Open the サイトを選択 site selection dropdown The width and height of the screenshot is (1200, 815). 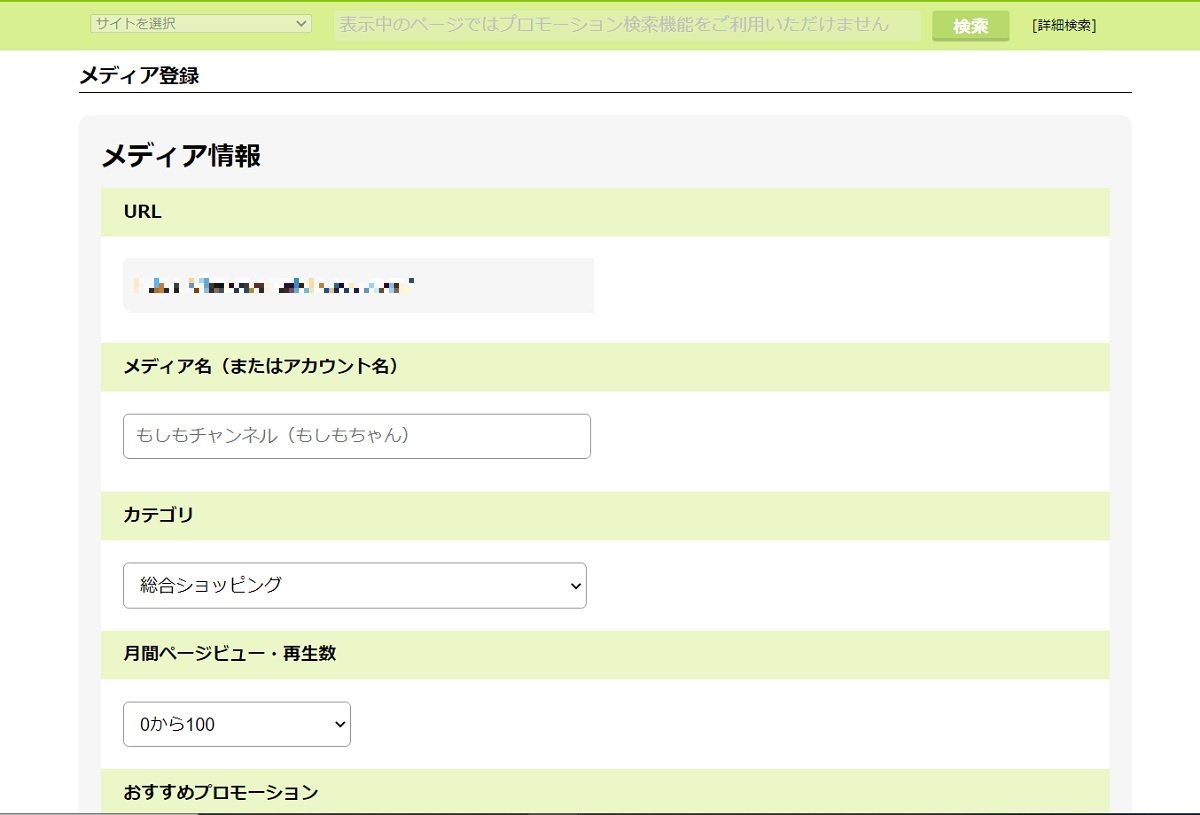point(200,23)
